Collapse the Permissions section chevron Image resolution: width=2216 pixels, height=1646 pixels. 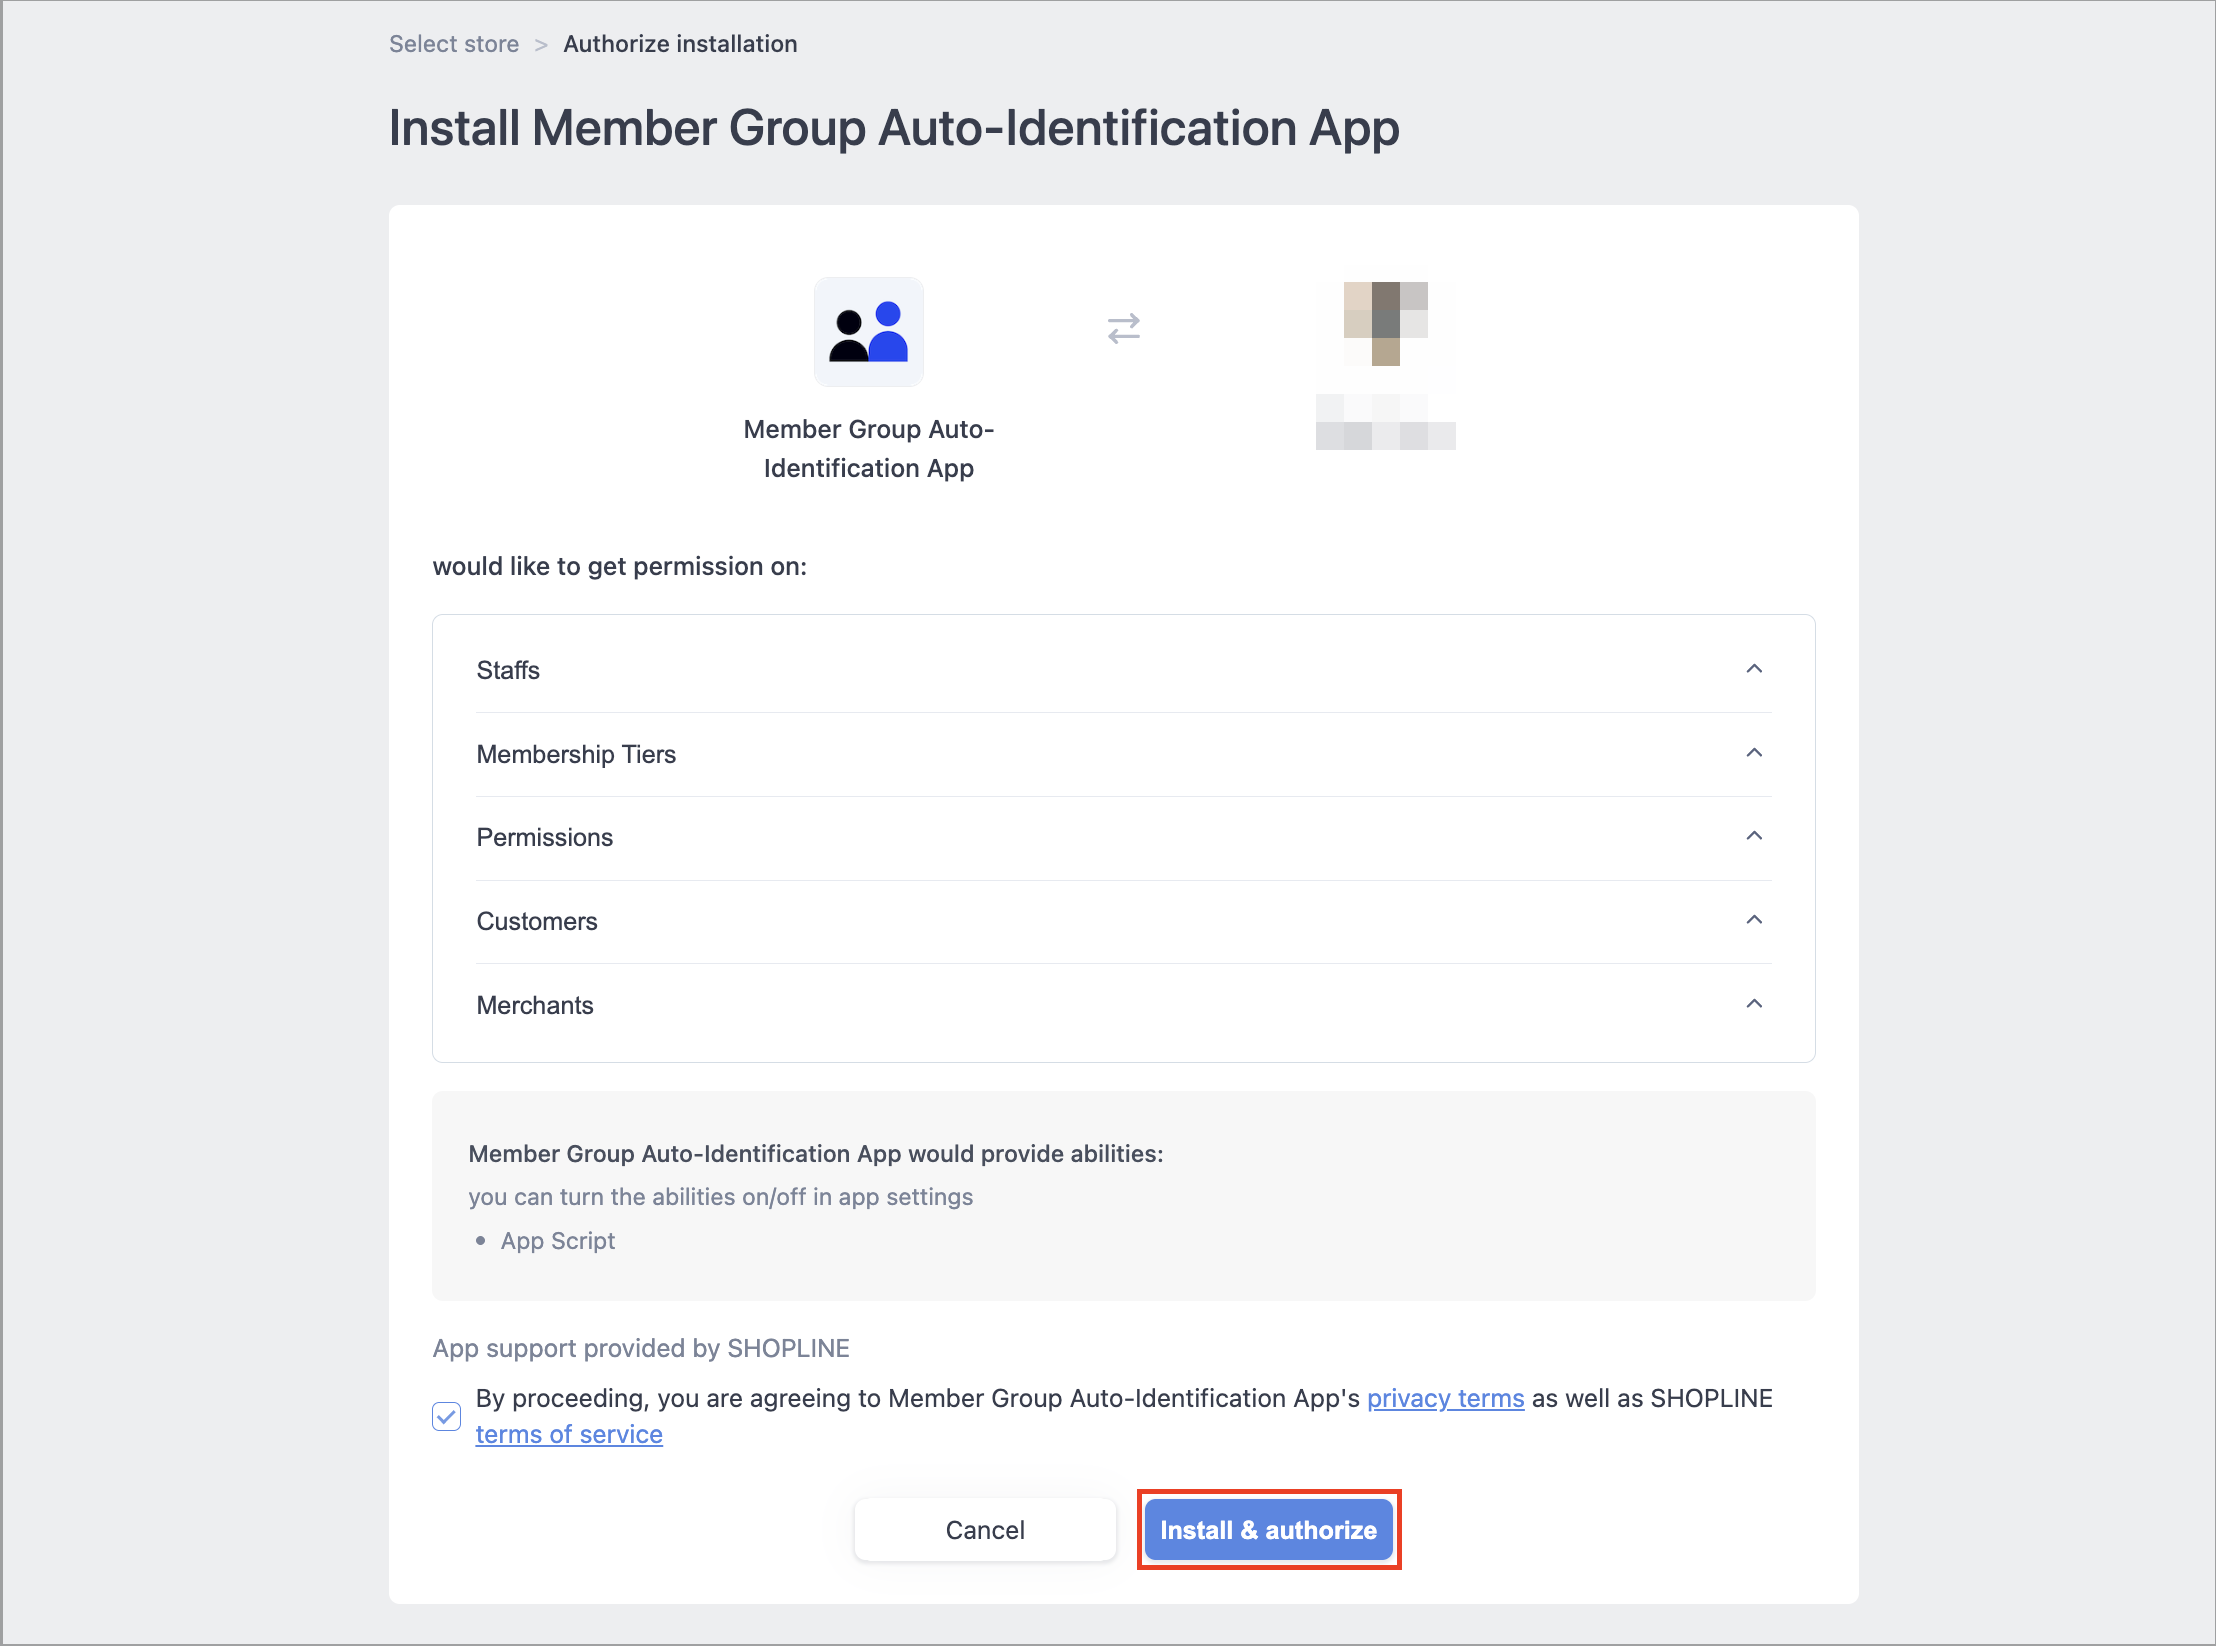tap(1754, 836)
